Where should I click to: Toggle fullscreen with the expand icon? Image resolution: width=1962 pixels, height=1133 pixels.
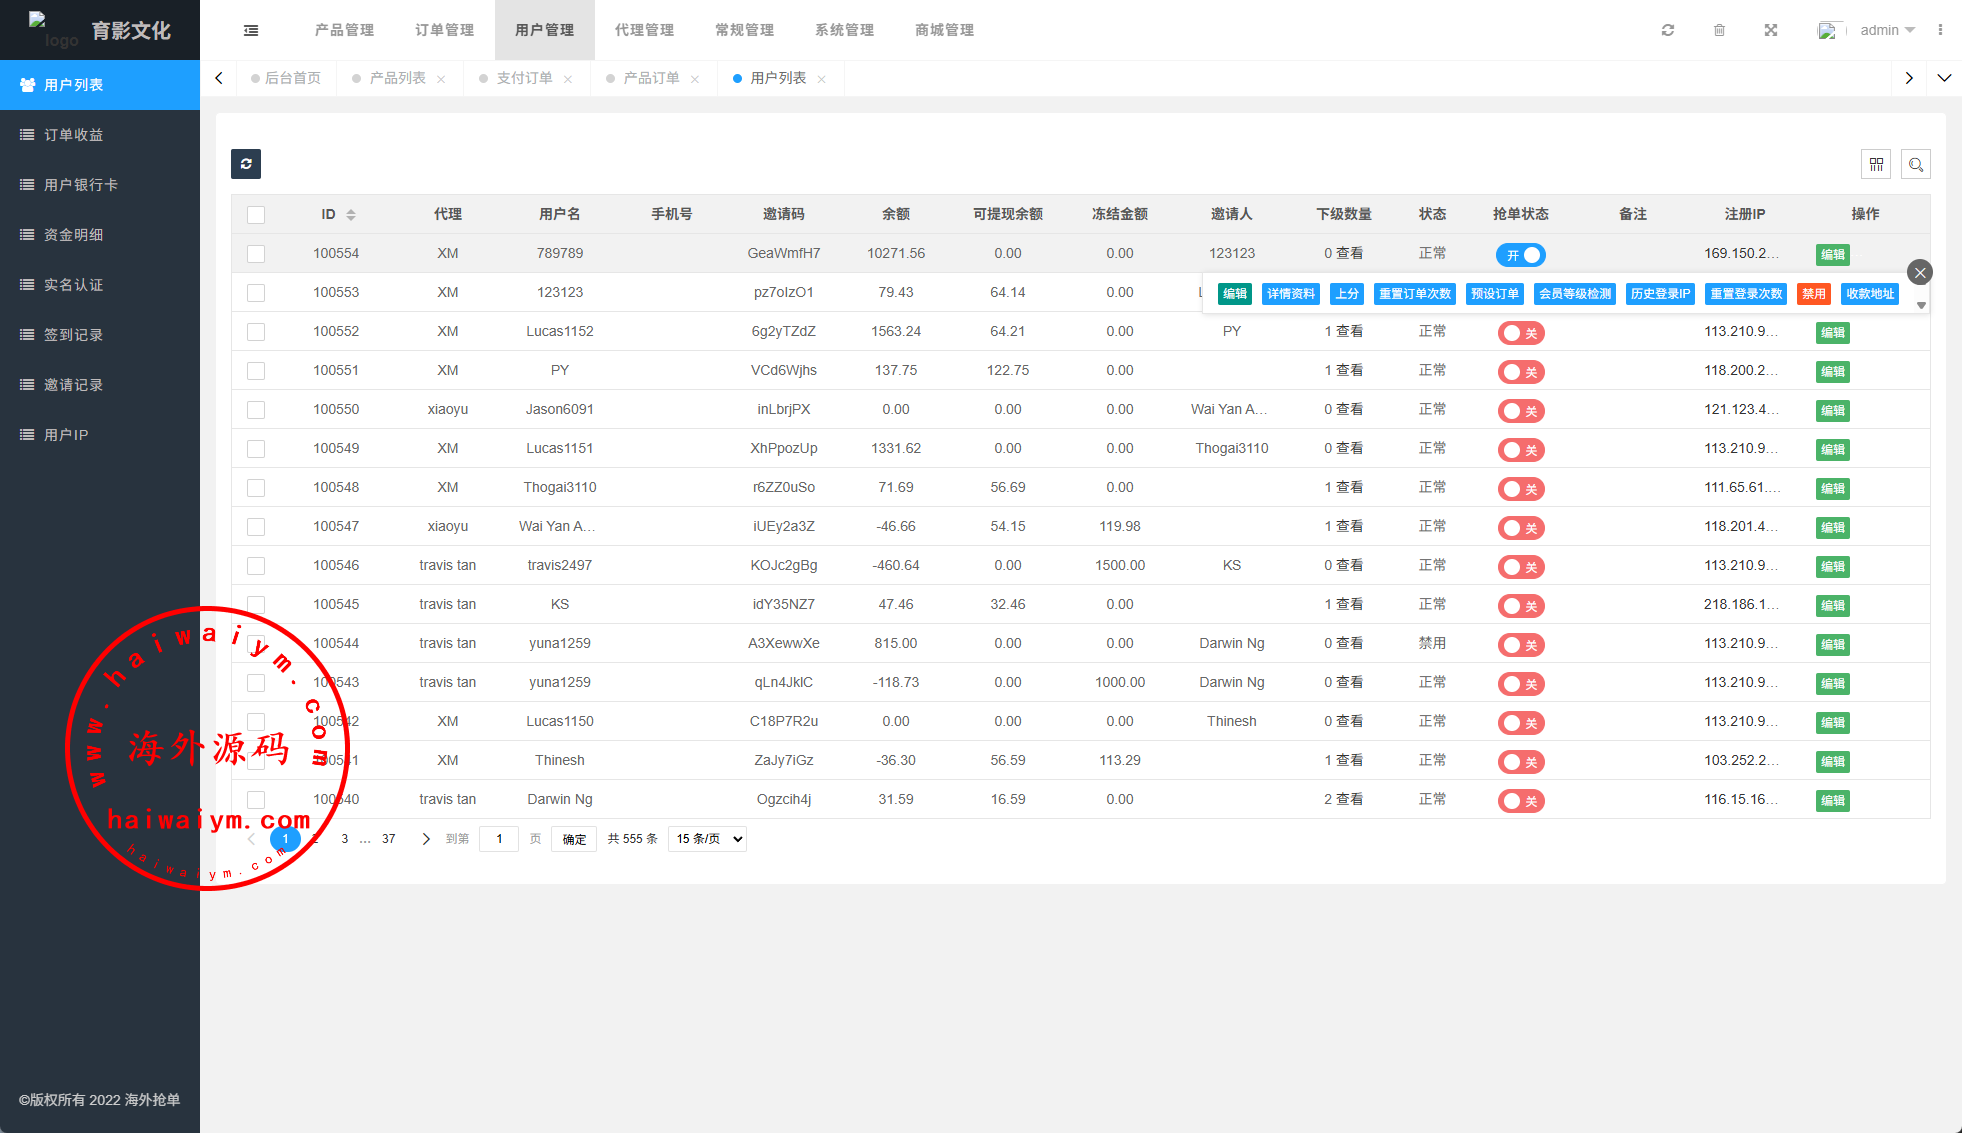(1771, 30)
